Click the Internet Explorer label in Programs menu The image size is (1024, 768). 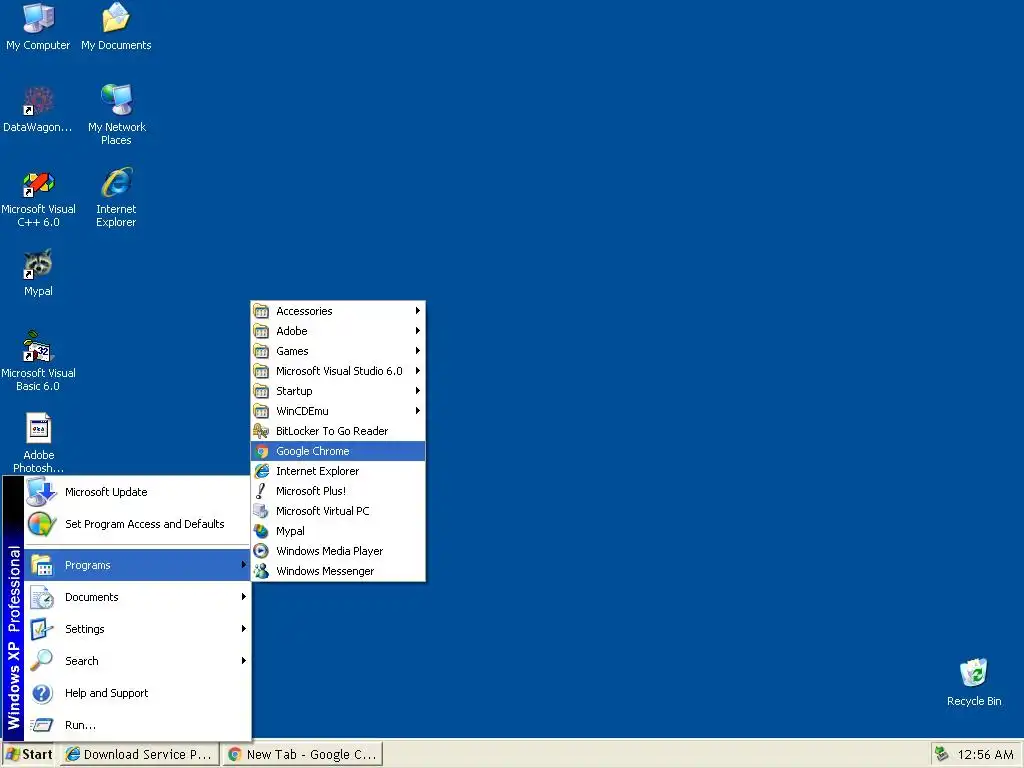[317, 471]
